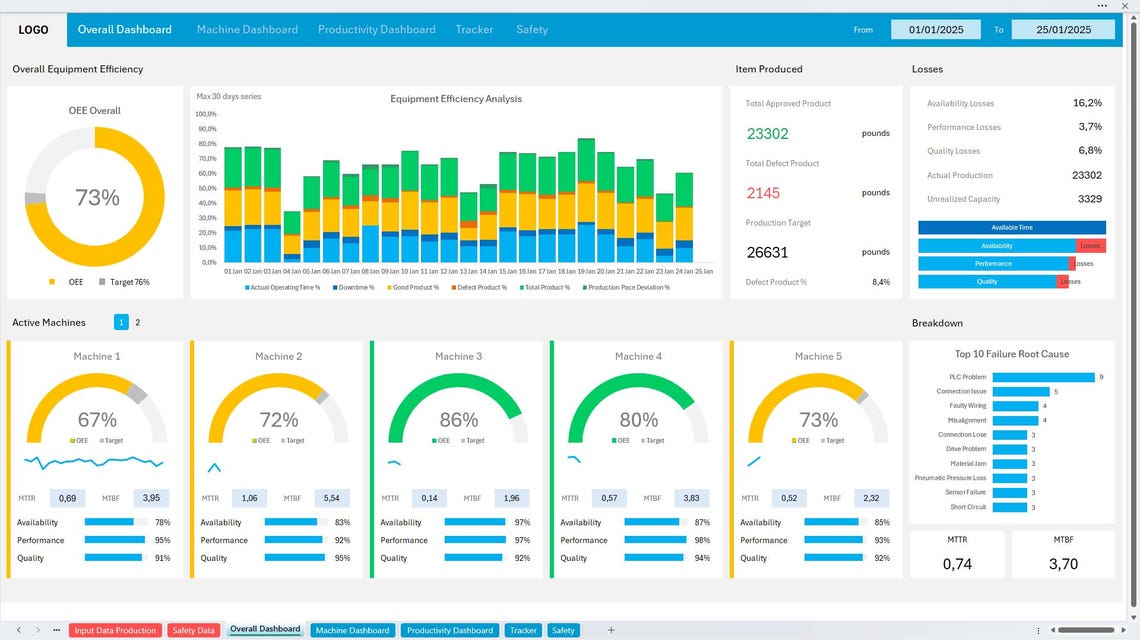
Task: Go to previous sheet with left arrow
Action: [19, 630]
